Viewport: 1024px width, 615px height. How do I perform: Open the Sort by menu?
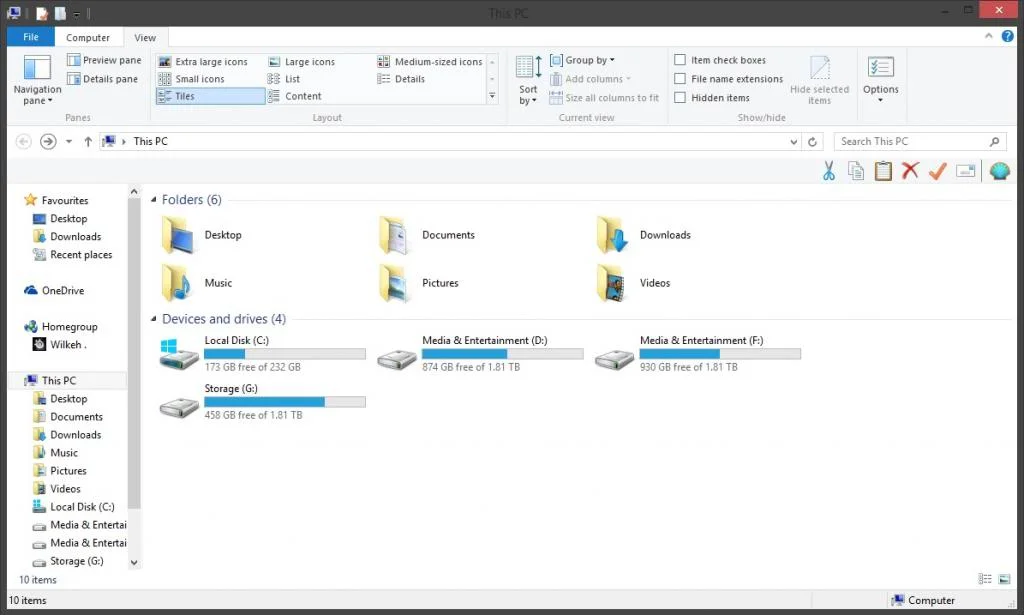(528, 80)
